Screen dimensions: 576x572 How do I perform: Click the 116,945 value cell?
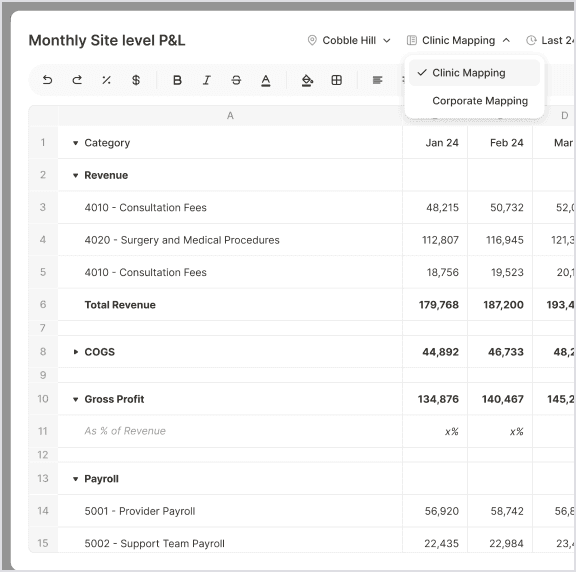coord(500,240)
